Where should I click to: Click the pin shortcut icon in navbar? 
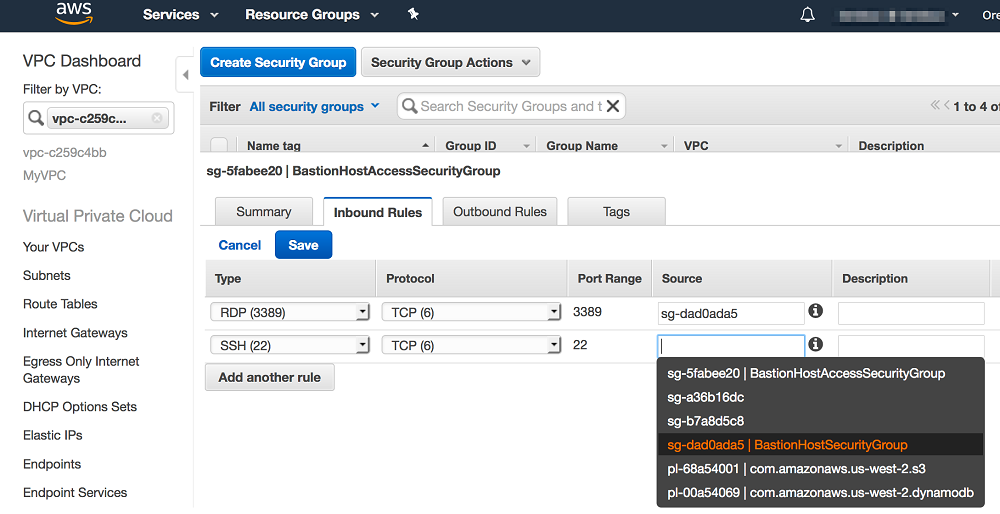pos(413,14)
